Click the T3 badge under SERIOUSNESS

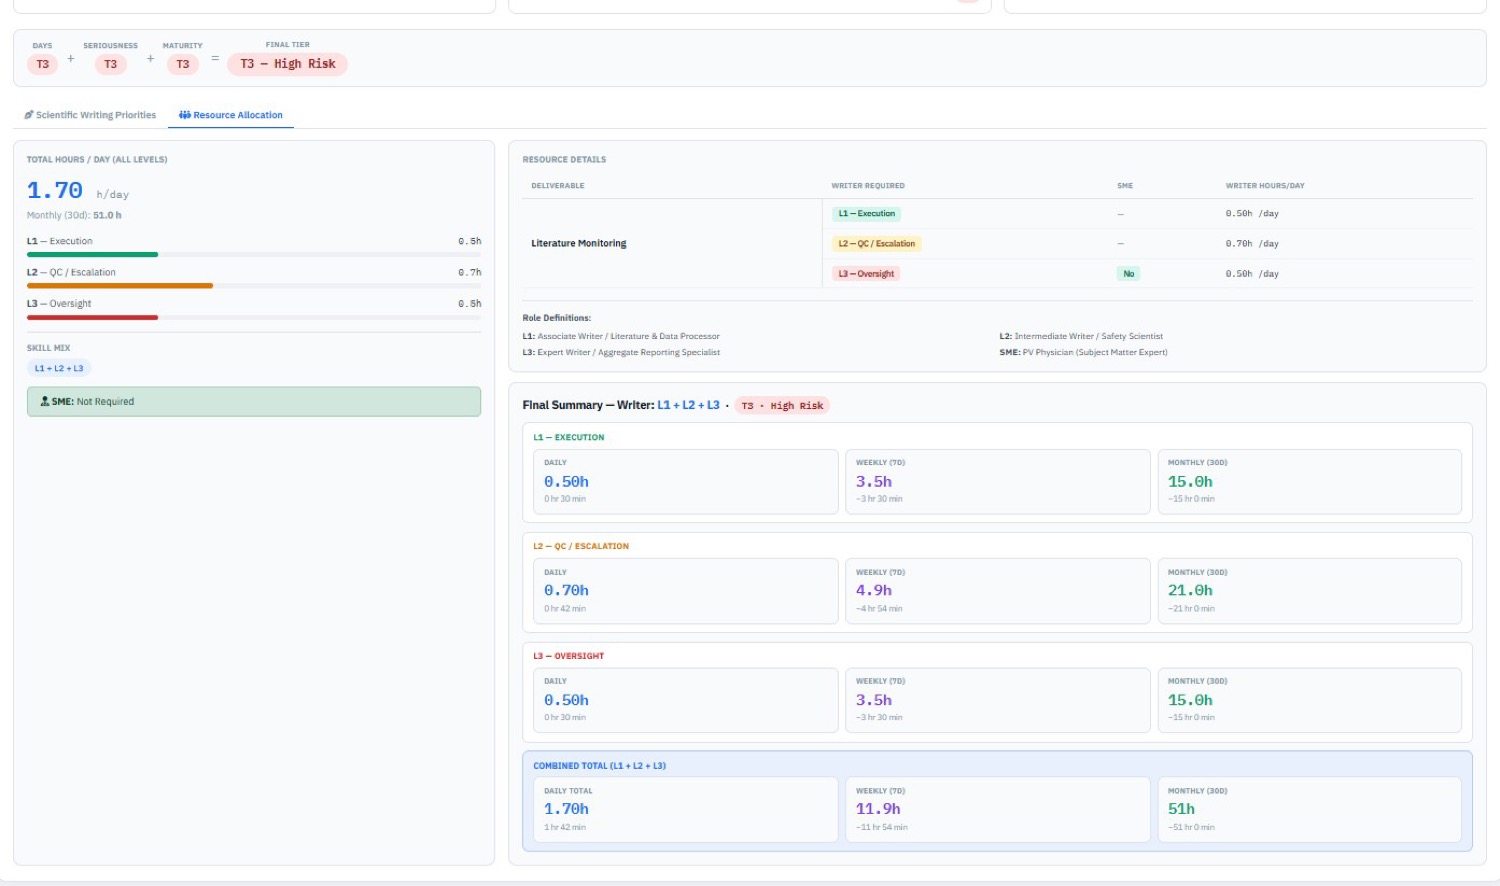point(111,64)
